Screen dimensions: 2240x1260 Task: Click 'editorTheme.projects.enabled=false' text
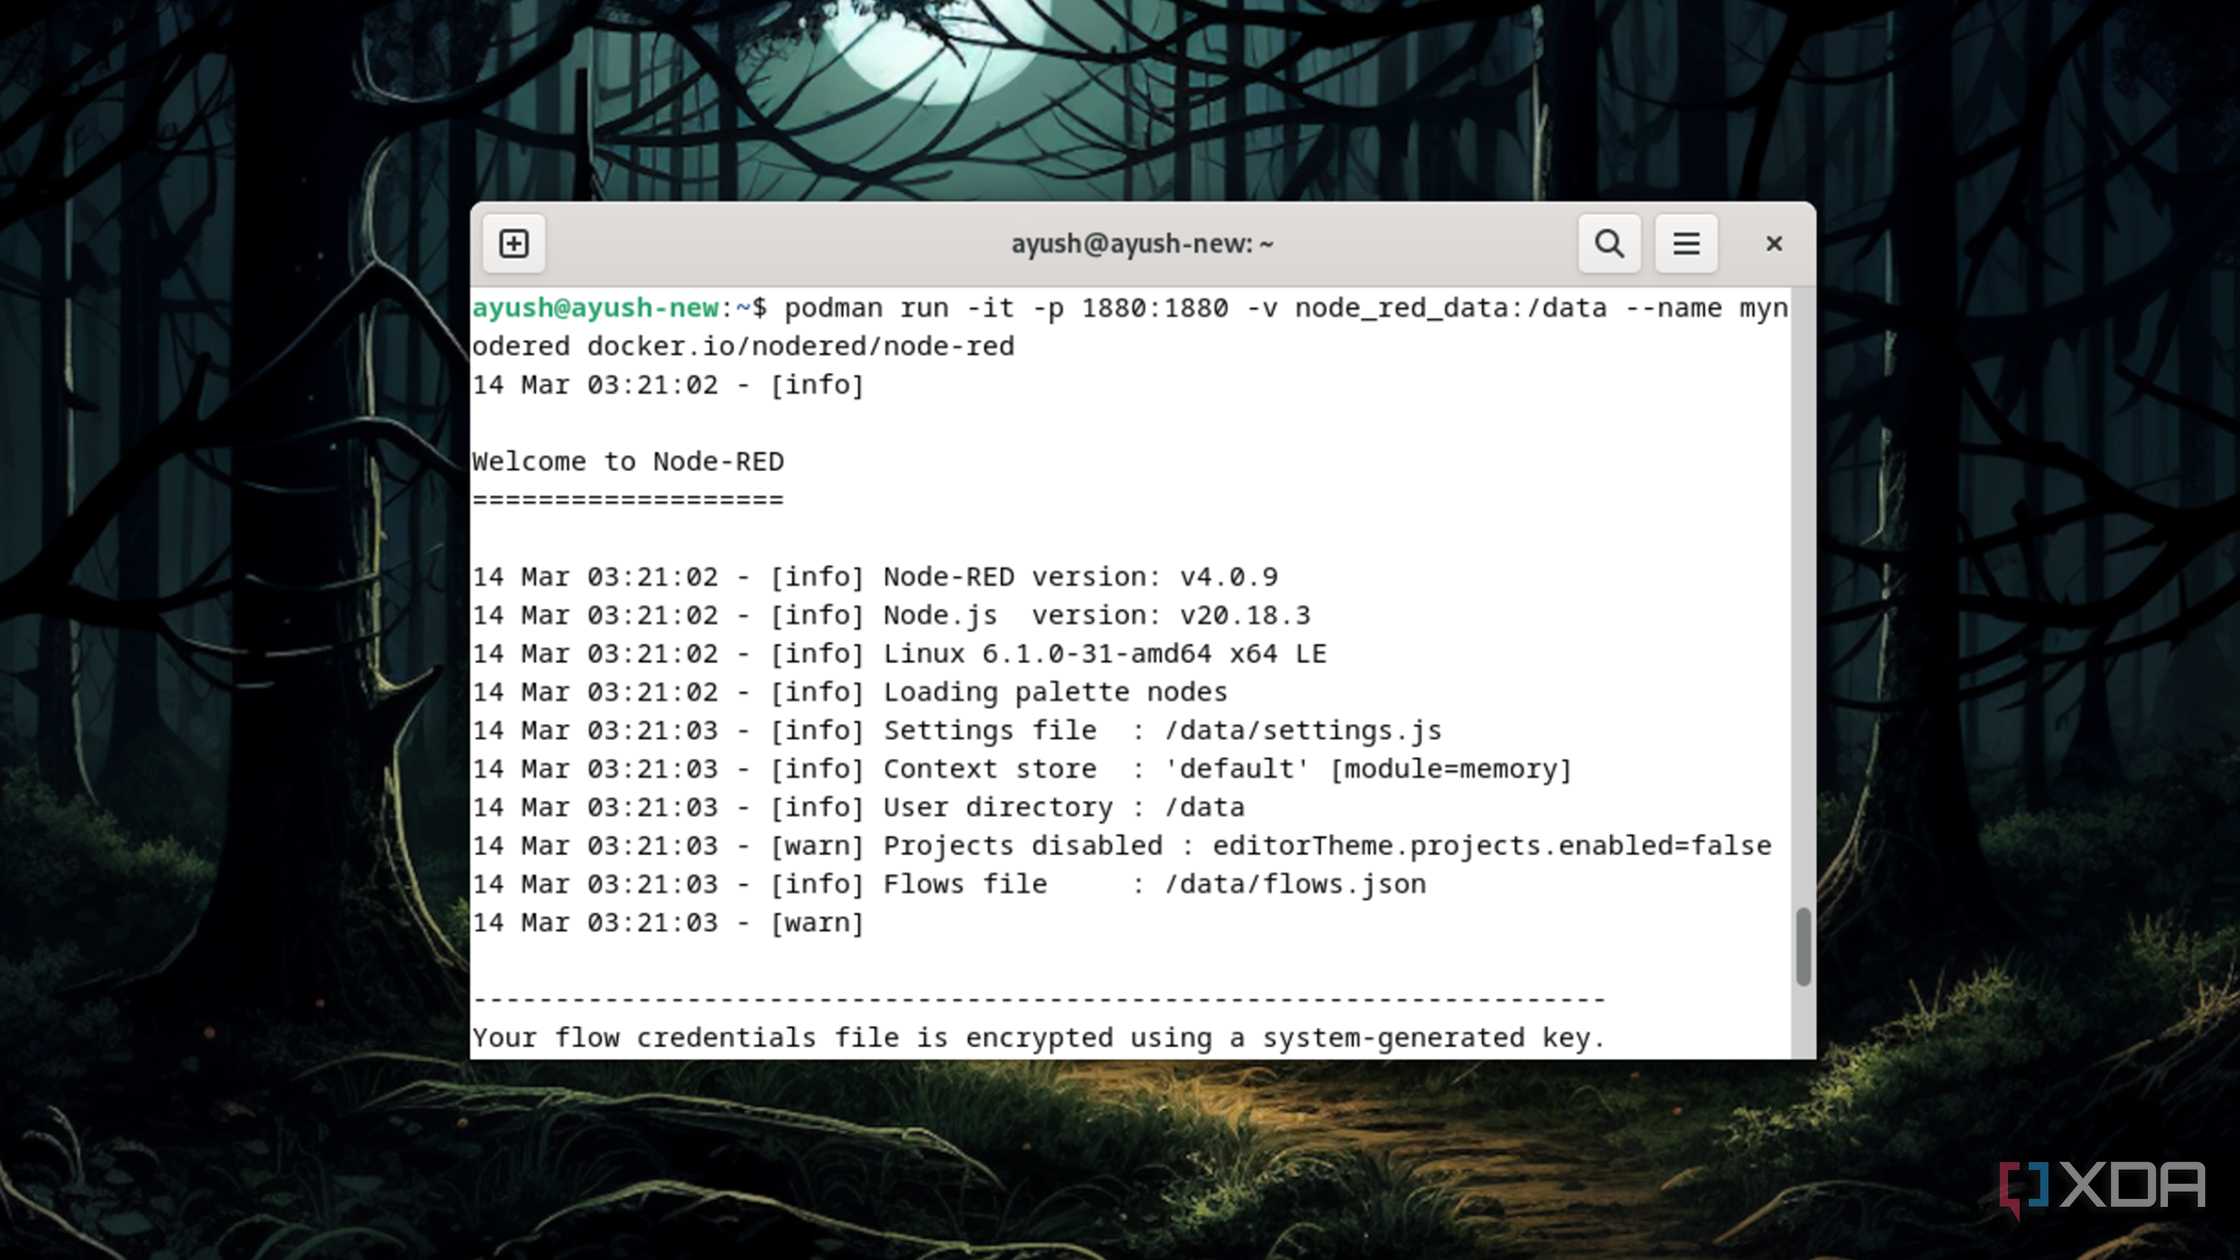point(1491,846)
